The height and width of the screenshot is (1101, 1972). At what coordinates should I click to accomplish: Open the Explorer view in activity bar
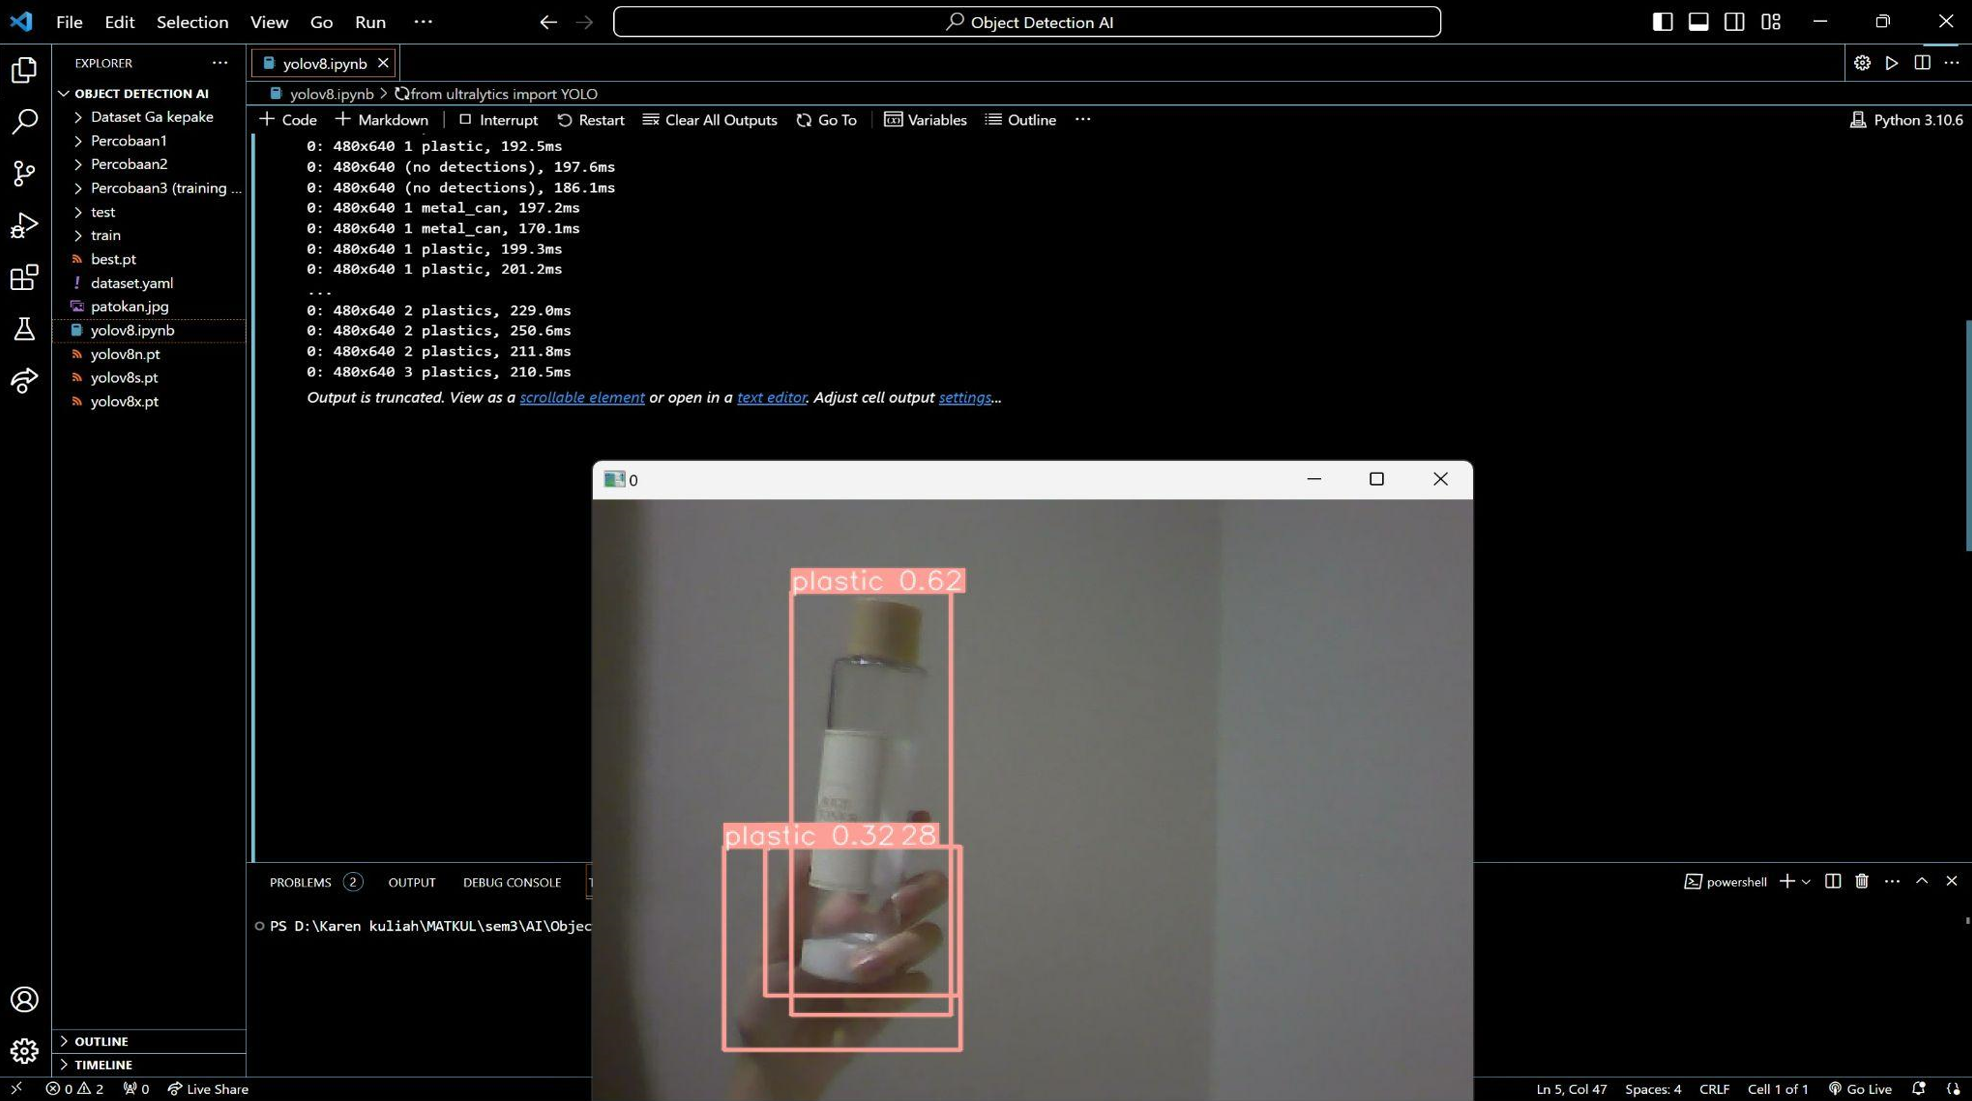(x=24, y=69)
